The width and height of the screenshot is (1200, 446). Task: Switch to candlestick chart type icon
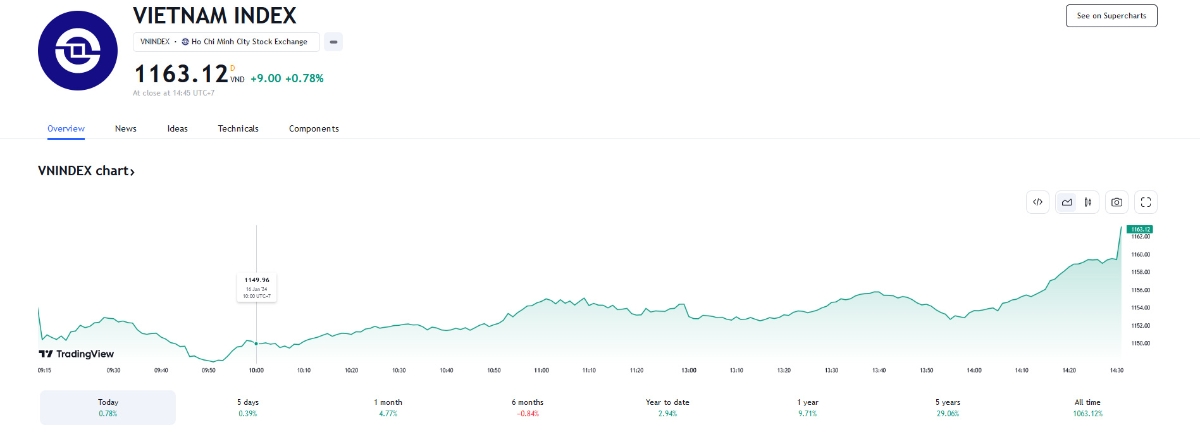(x=1088, y=202)
